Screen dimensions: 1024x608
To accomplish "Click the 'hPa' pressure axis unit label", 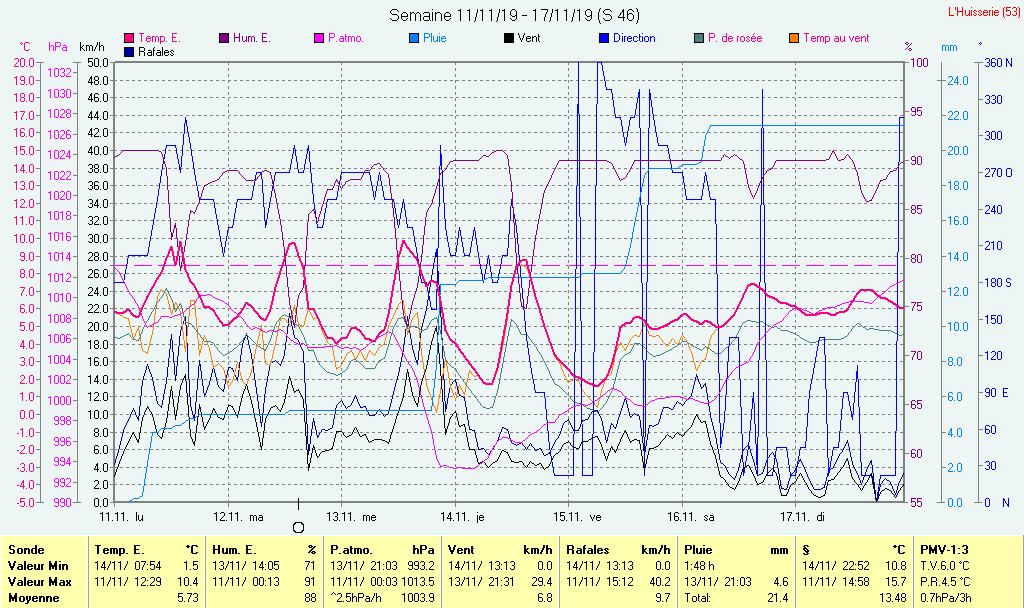I will coord(58,47).
